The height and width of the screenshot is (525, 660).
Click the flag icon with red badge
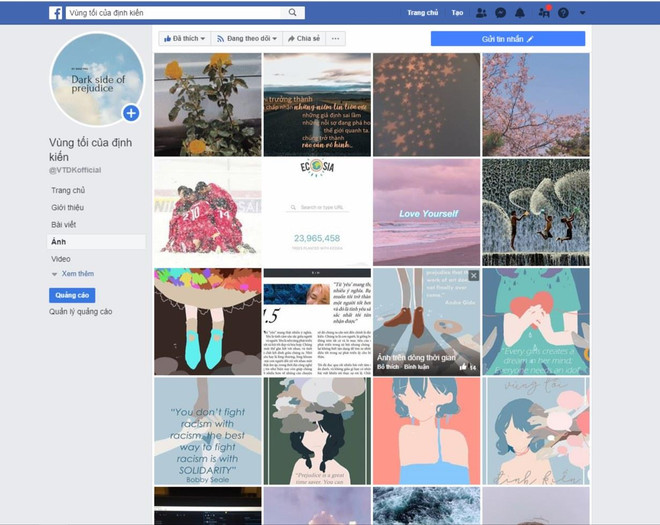pos(543,13)
